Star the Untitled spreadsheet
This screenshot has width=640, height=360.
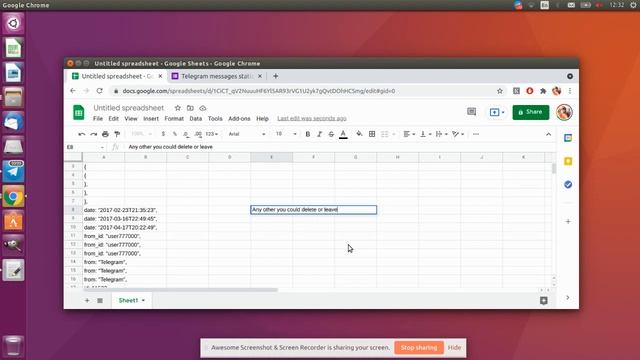(178, 108)
